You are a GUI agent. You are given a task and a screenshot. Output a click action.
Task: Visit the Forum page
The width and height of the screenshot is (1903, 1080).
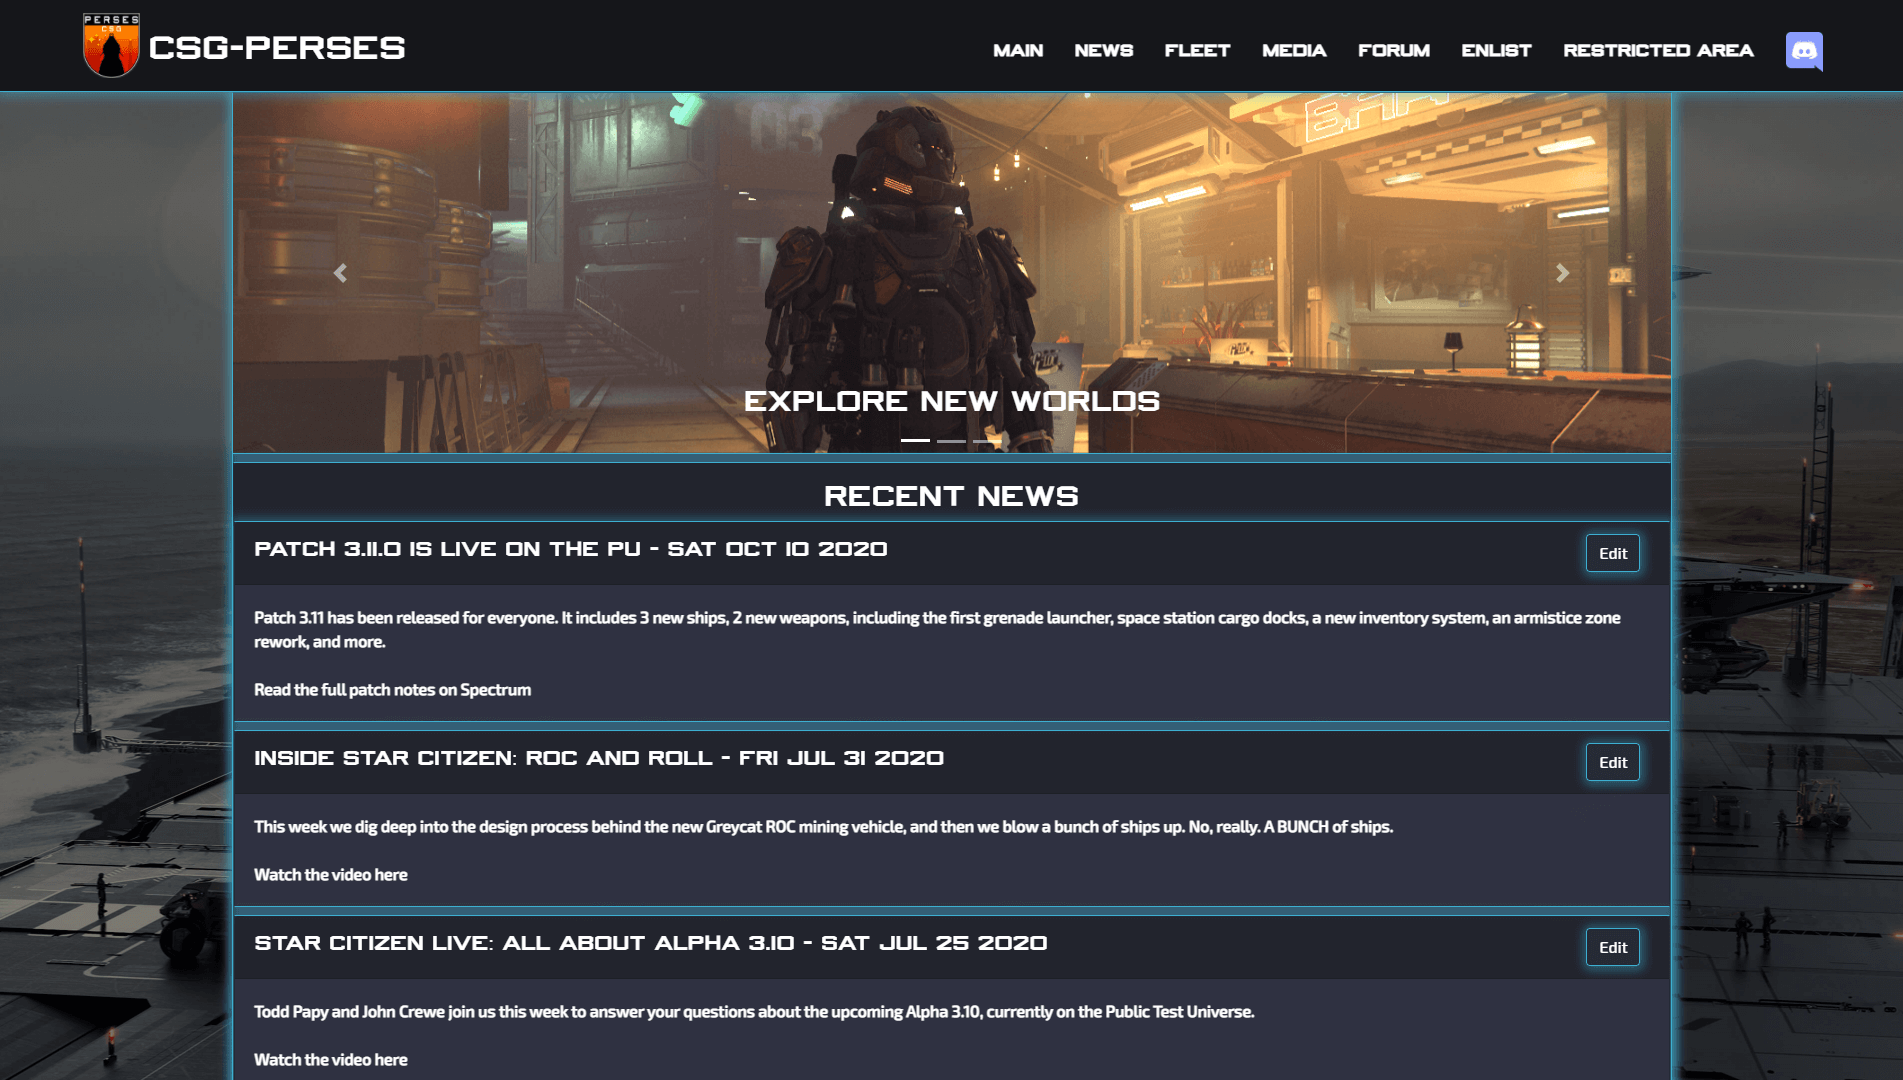[1393, 50]
